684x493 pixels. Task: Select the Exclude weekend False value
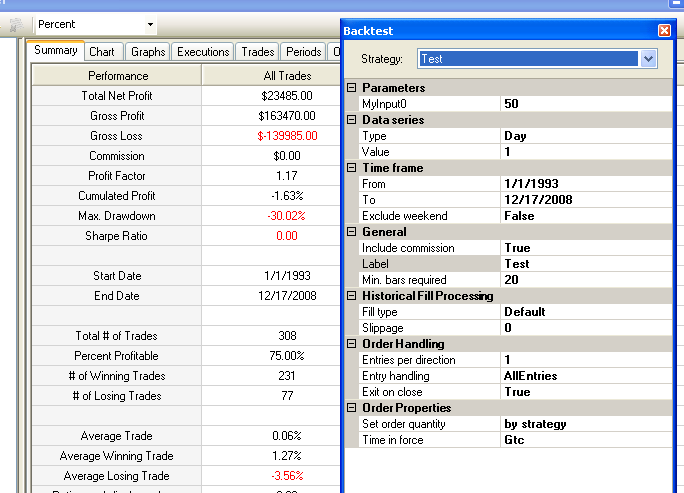586,216
